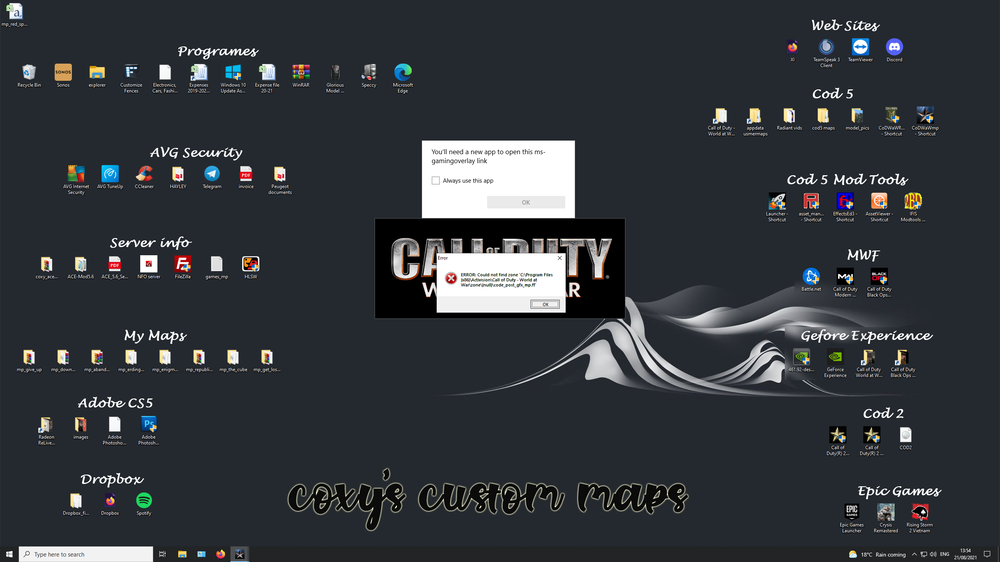Check the 'Always use this app' checkbox
Screen dimensions: 1000x562
click(x=436, y=181)
